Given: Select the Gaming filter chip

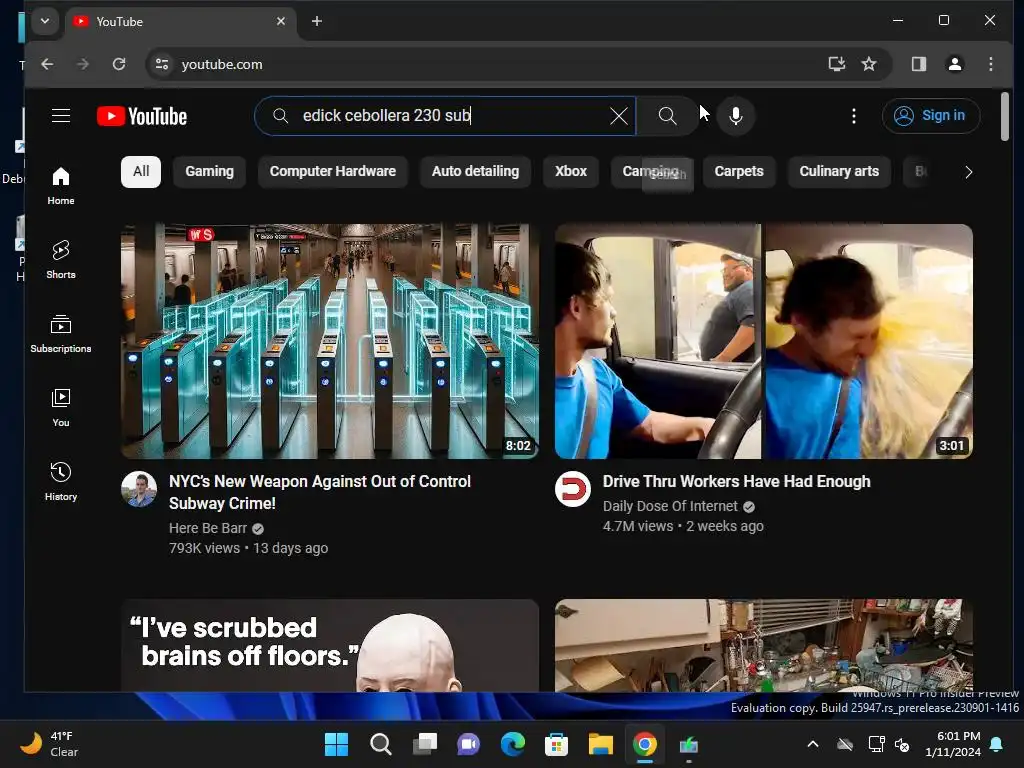Looking at the screenshot, I should [209, 172].
